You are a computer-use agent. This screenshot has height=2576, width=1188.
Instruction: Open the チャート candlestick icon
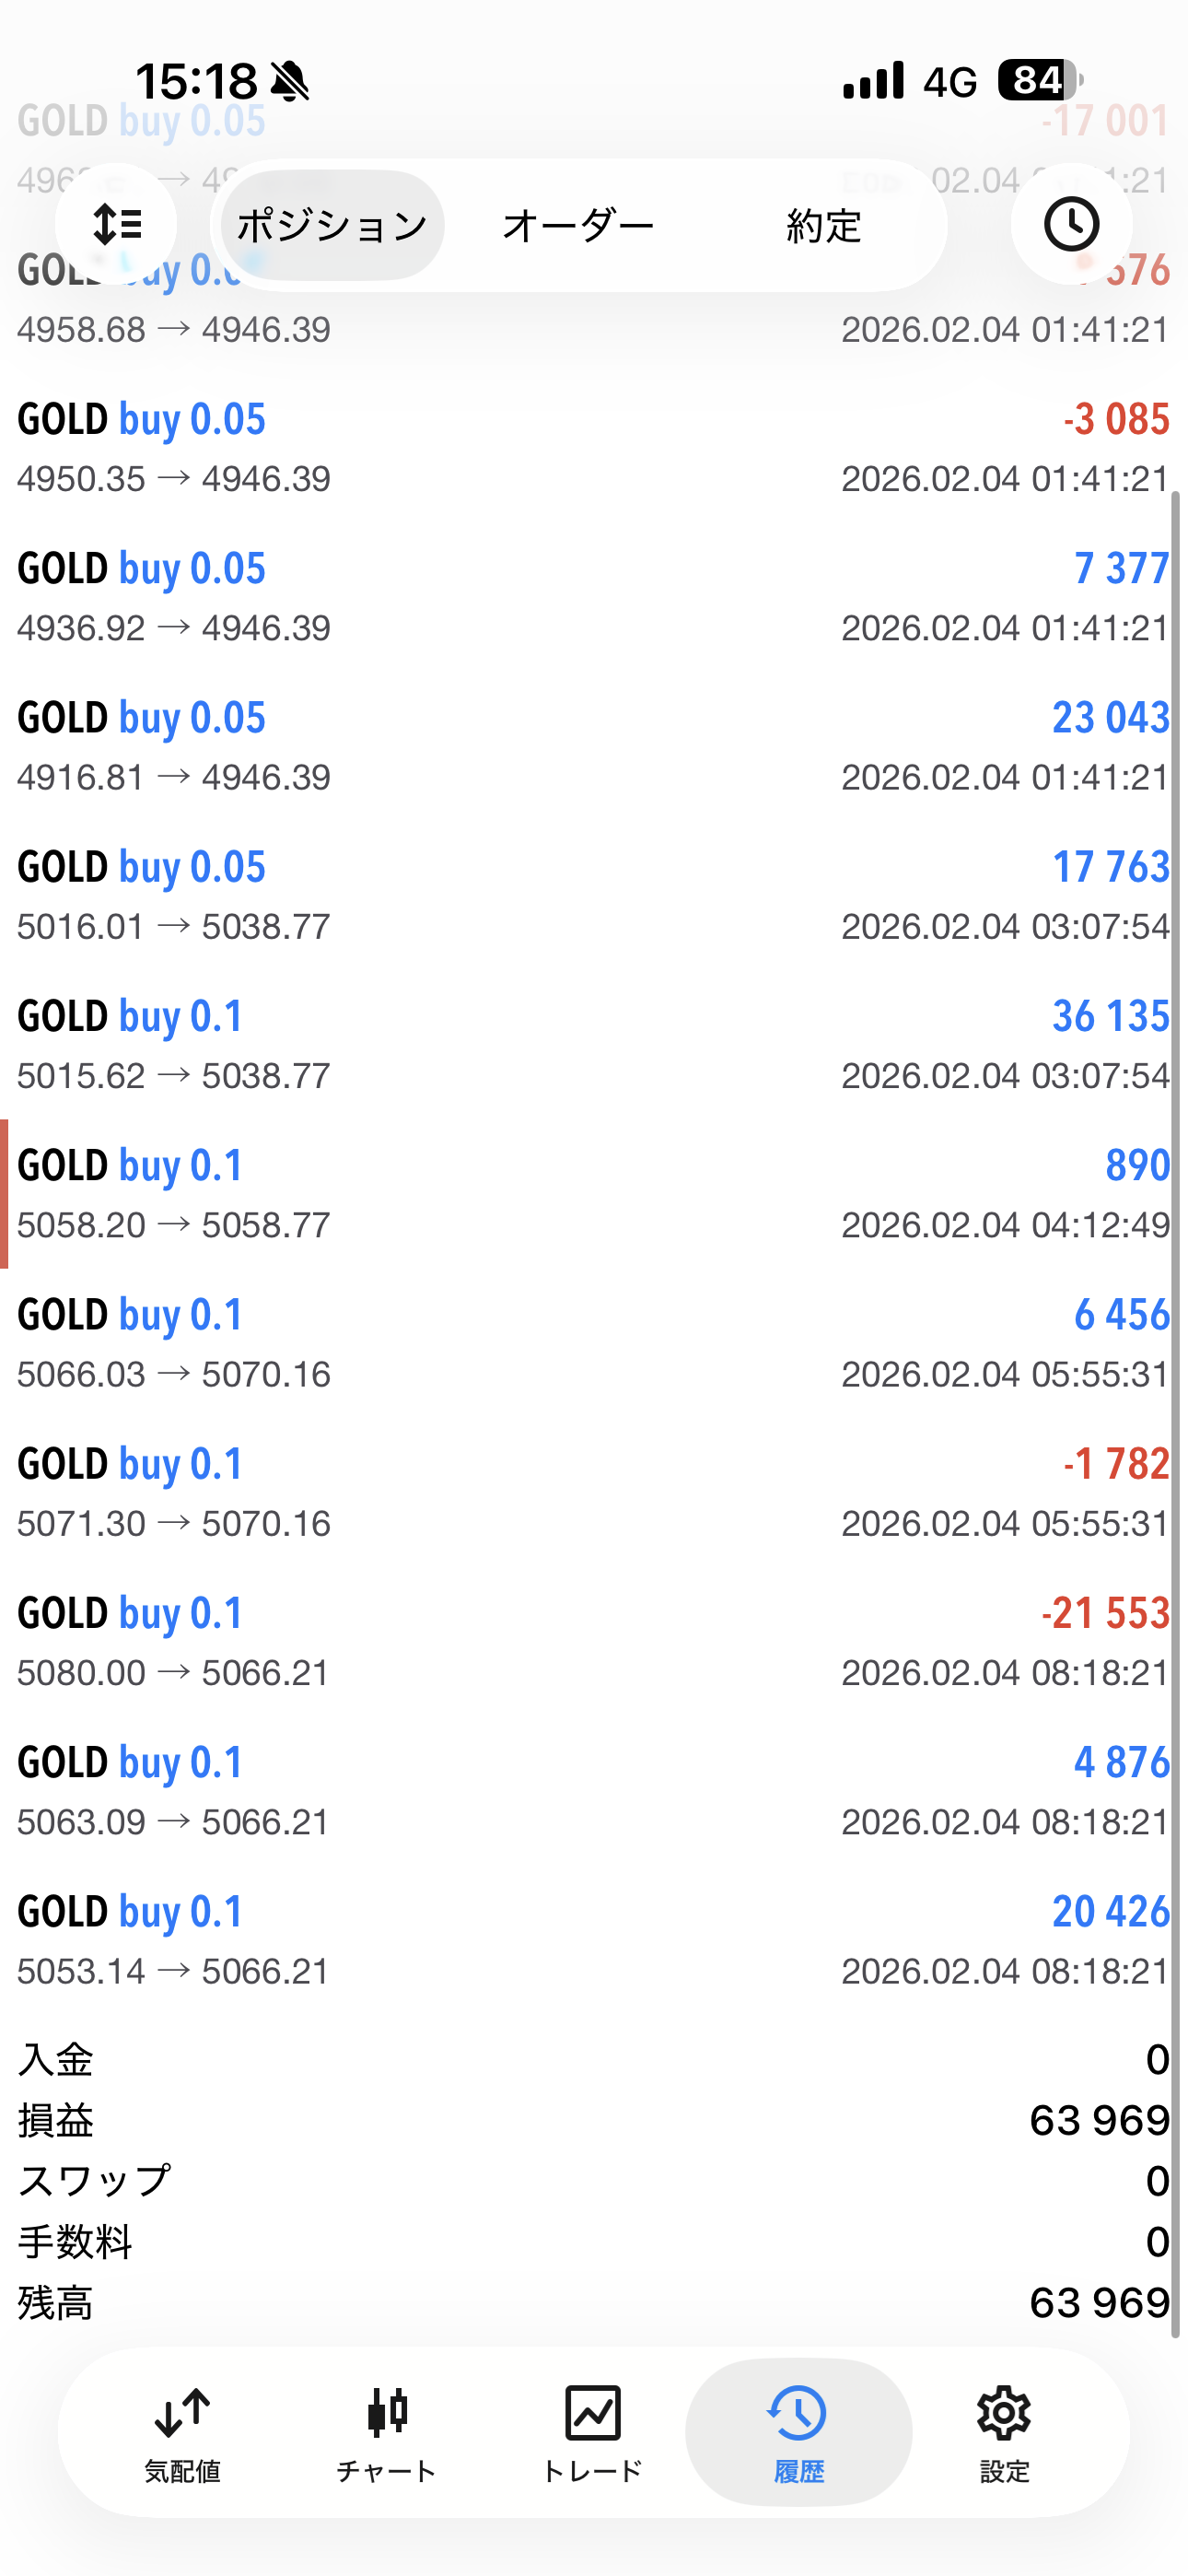coord(387,2431)
